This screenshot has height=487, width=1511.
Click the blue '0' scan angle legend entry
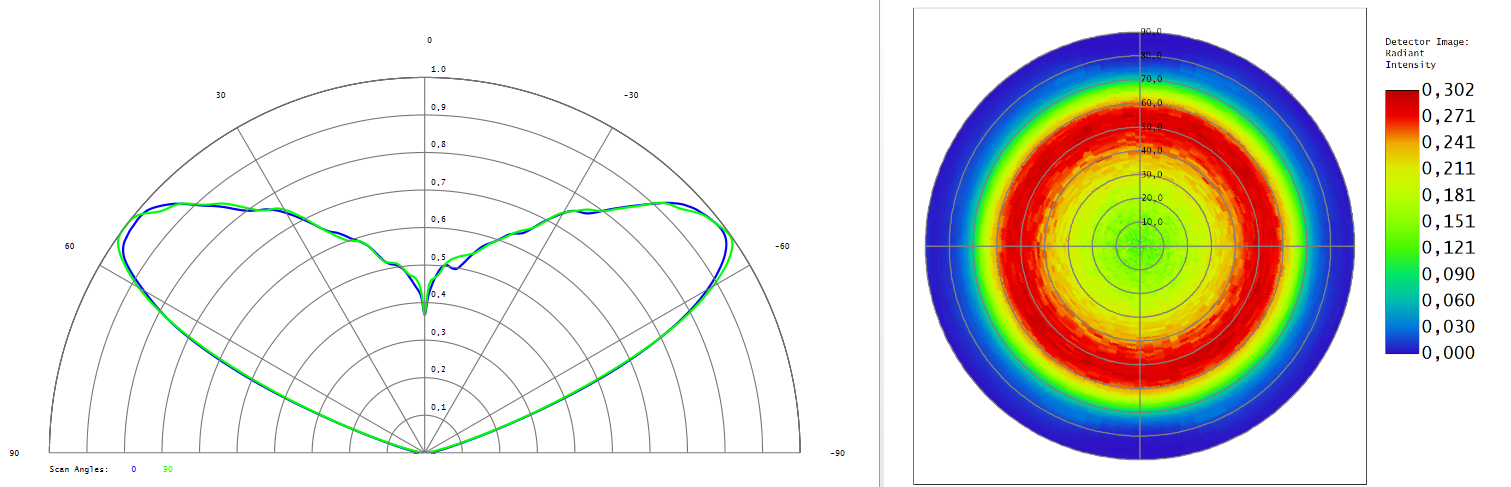(x=134, y=468)
